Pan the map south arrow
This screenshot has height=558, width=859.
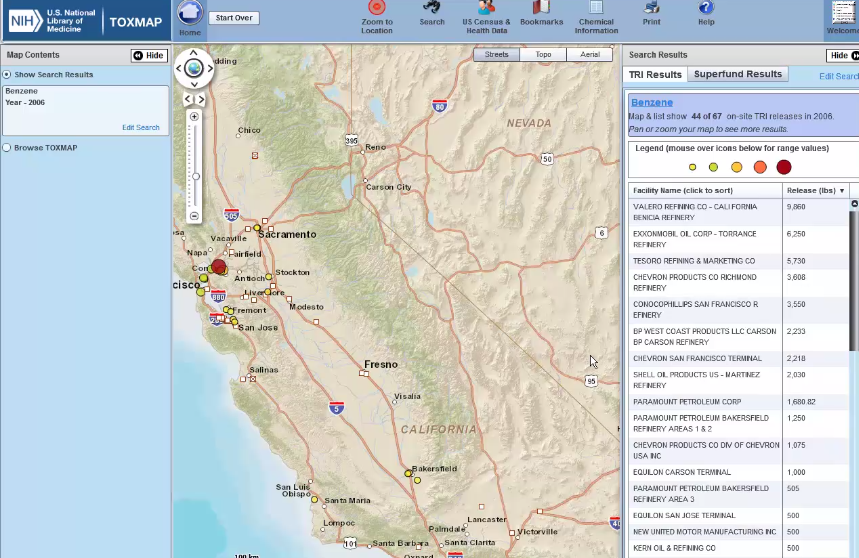pos(194,84)
